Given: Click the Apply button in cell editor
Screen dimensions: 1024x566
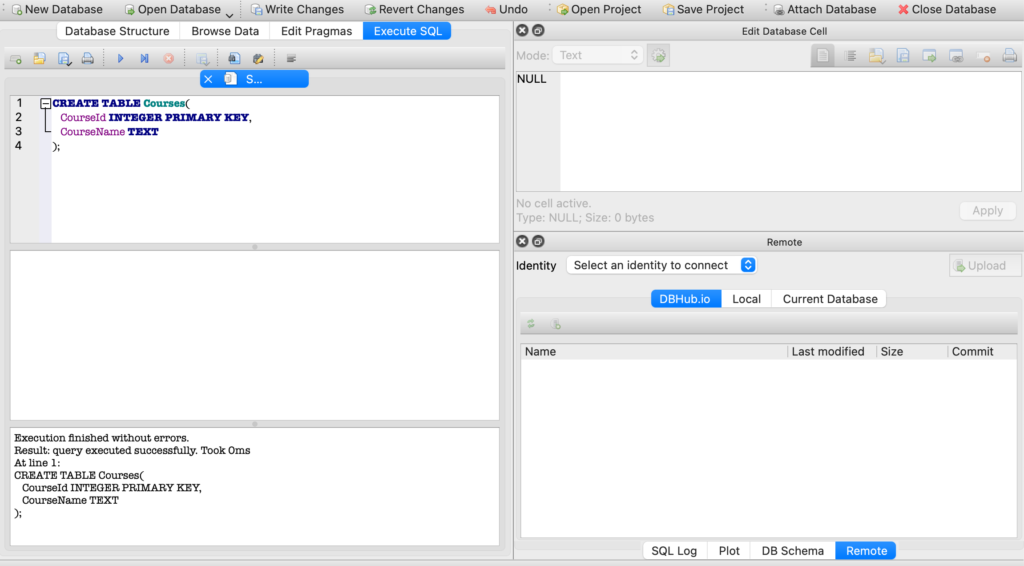Looking at the screenshot, I should pyautogui.click(x=987, y=211).
